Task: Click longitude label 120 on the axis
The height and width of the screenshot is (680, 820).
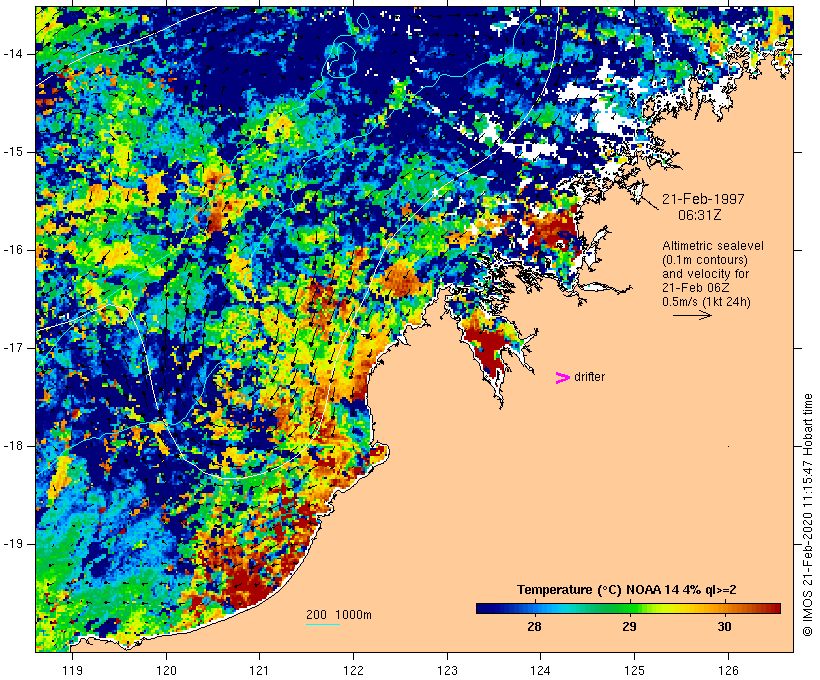Action: [166, 670]
